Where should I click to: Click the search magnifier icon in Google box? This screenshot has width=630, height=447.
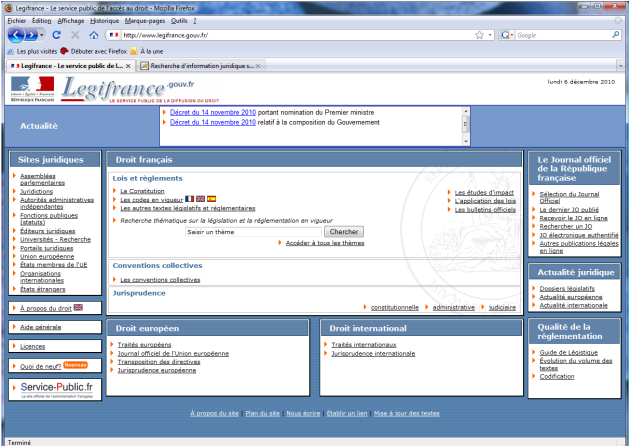click(x=616, y=35)
